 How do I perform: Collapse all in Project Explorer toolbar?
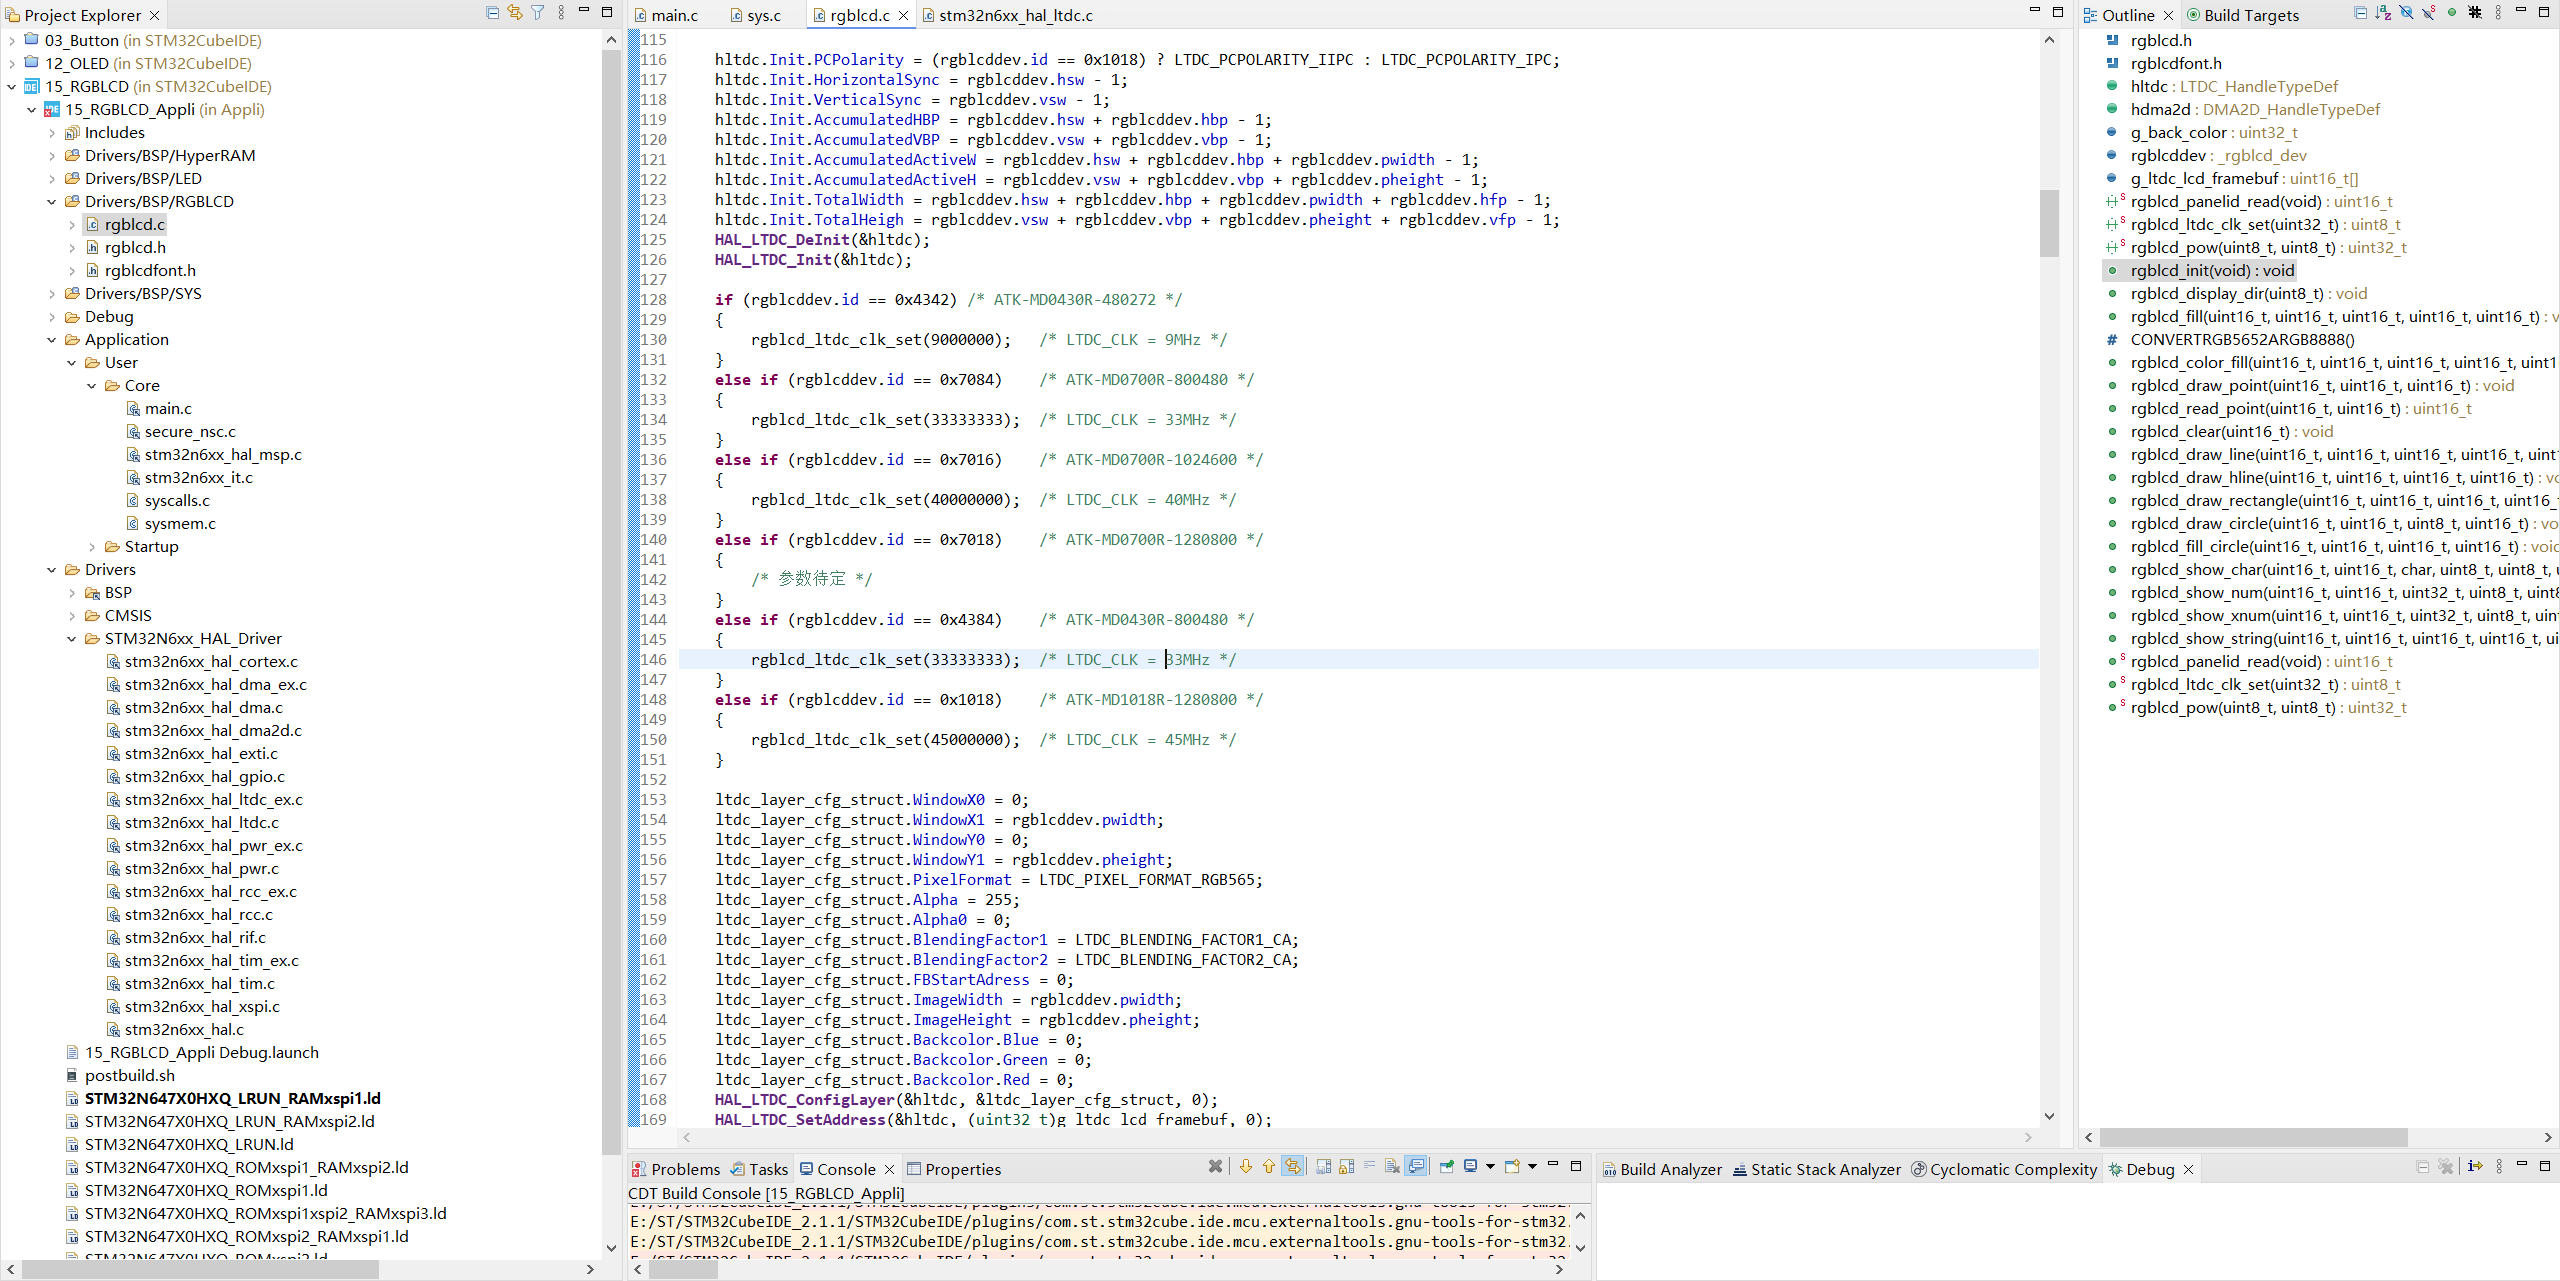click(x=492, y=13)
